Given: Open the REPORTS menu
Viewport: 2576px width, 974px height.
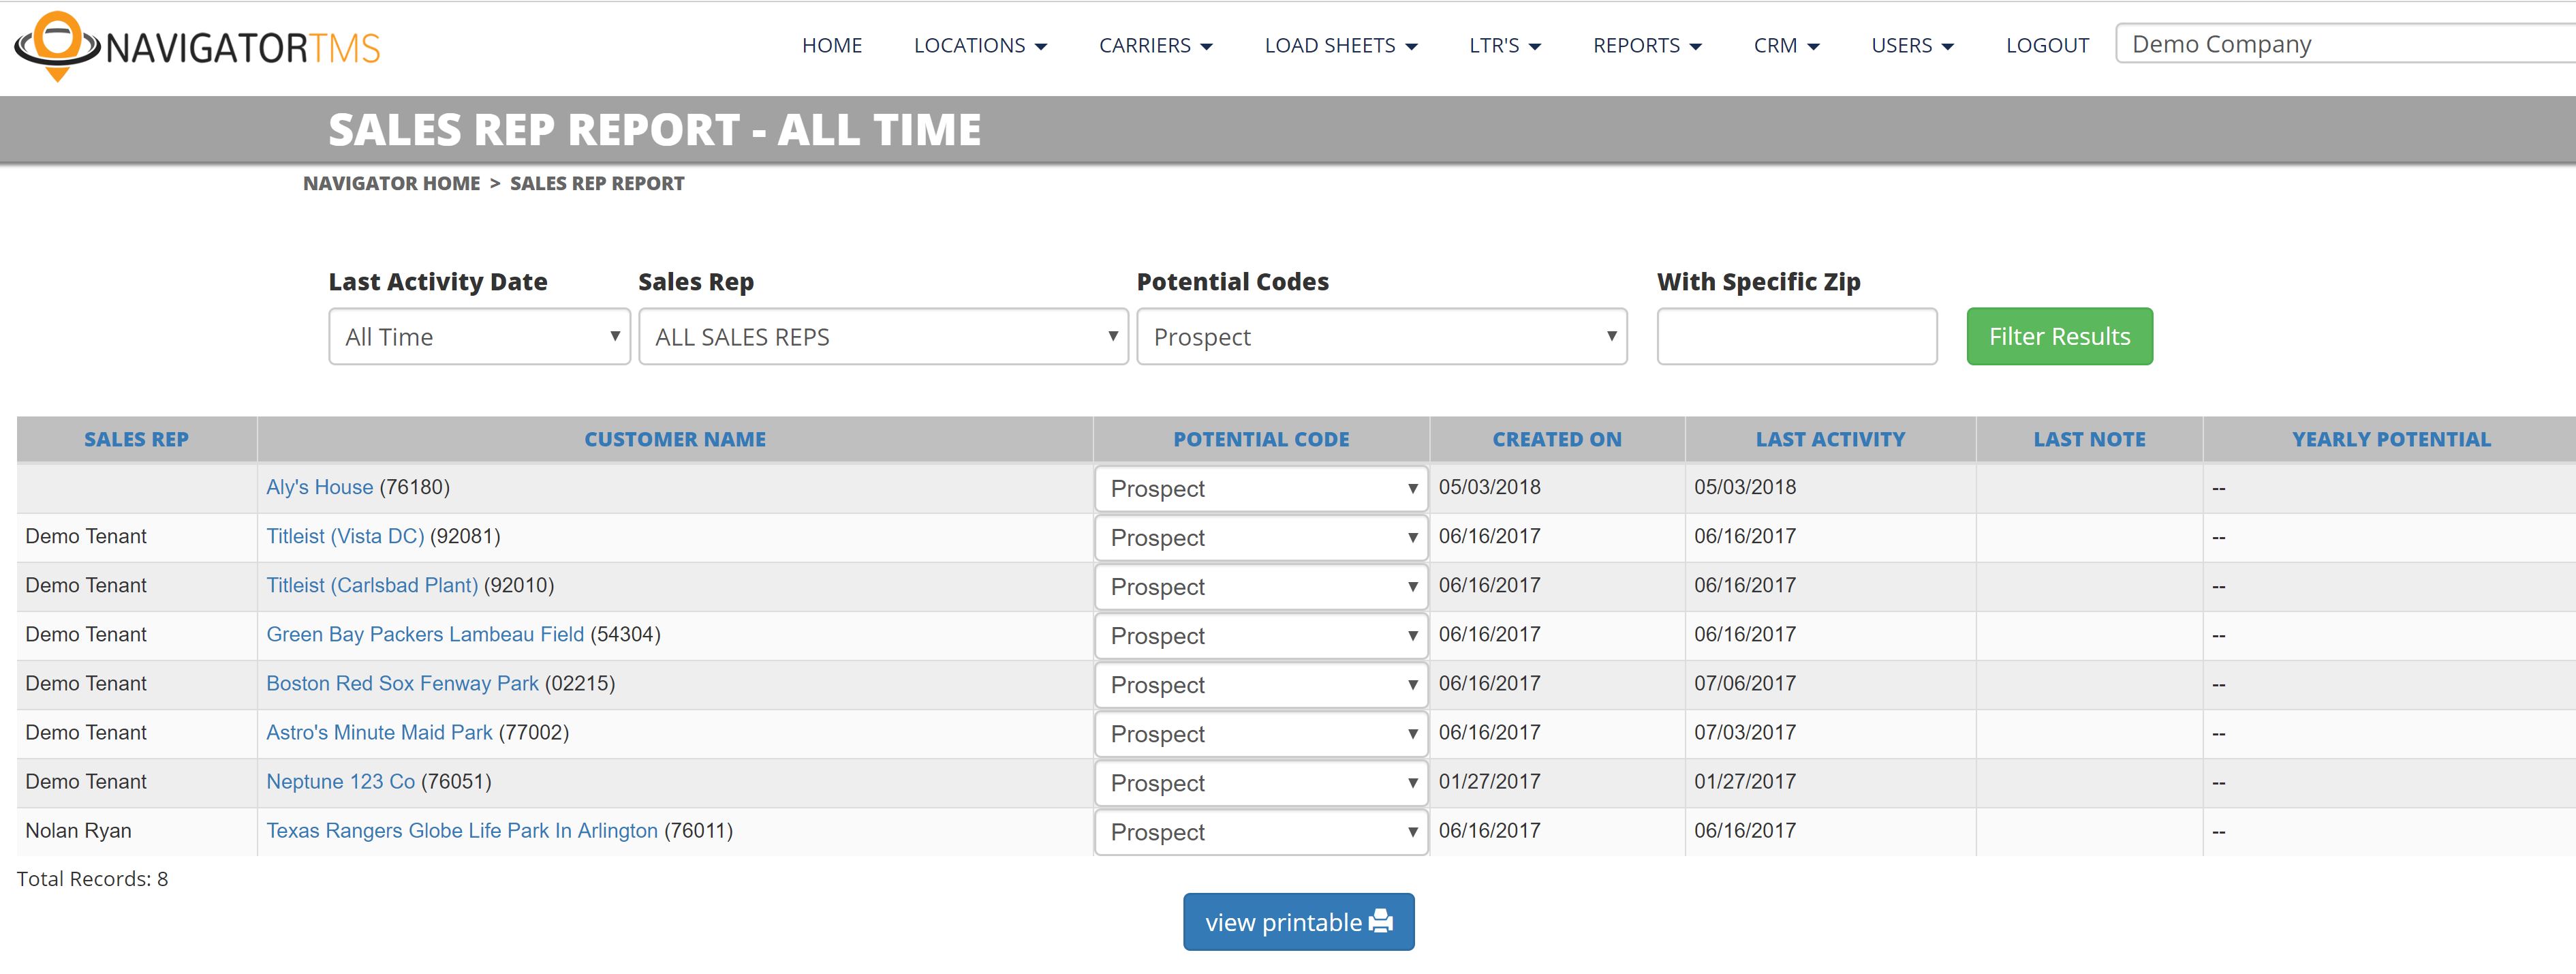Looking at the screenshot, I should point(1646,46).
